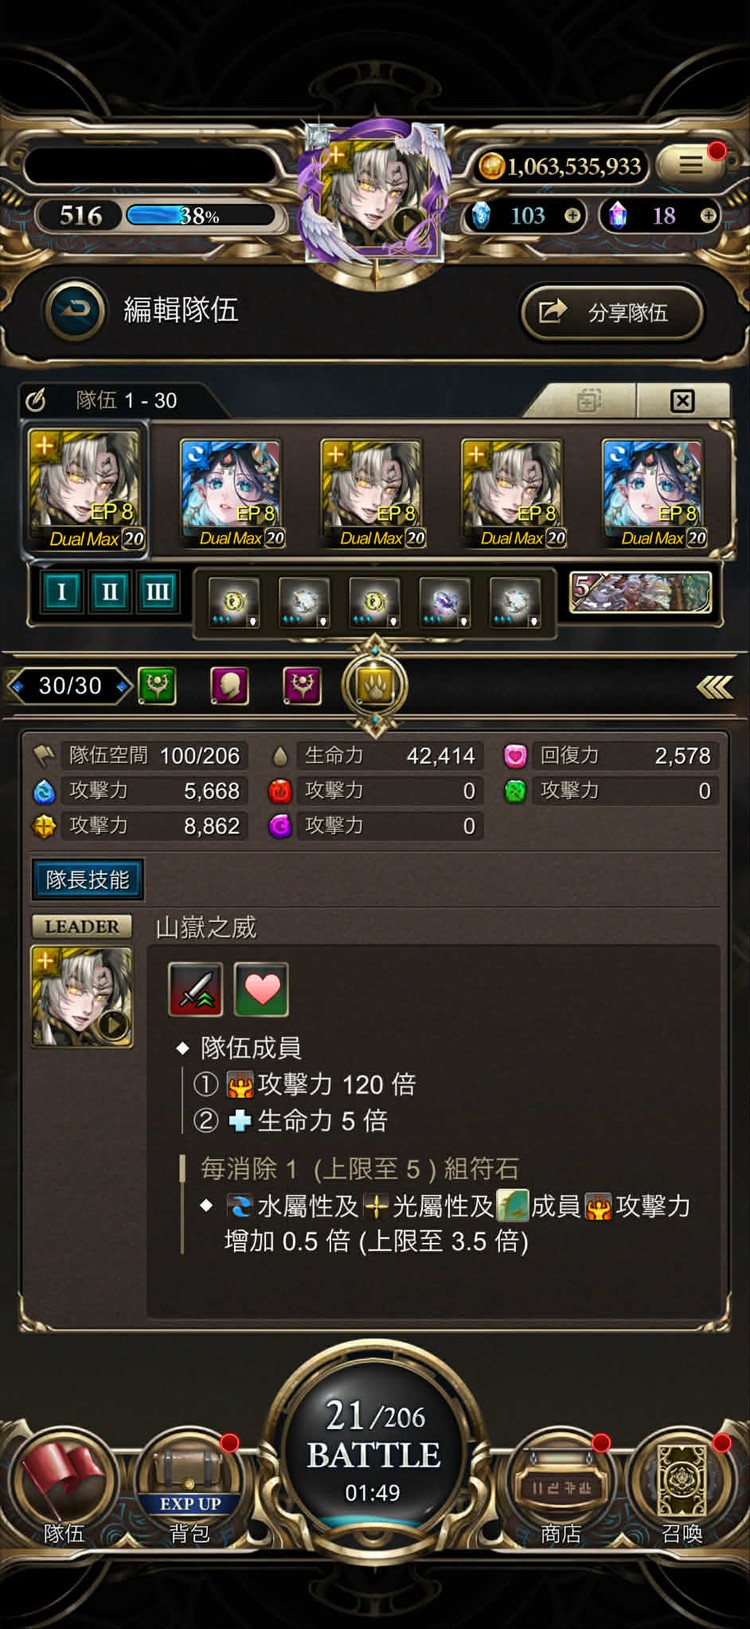Collapse the team details panel arrows
This screenshot has height=1629, width=750.
pyautogui.click(x=715, y=686)
